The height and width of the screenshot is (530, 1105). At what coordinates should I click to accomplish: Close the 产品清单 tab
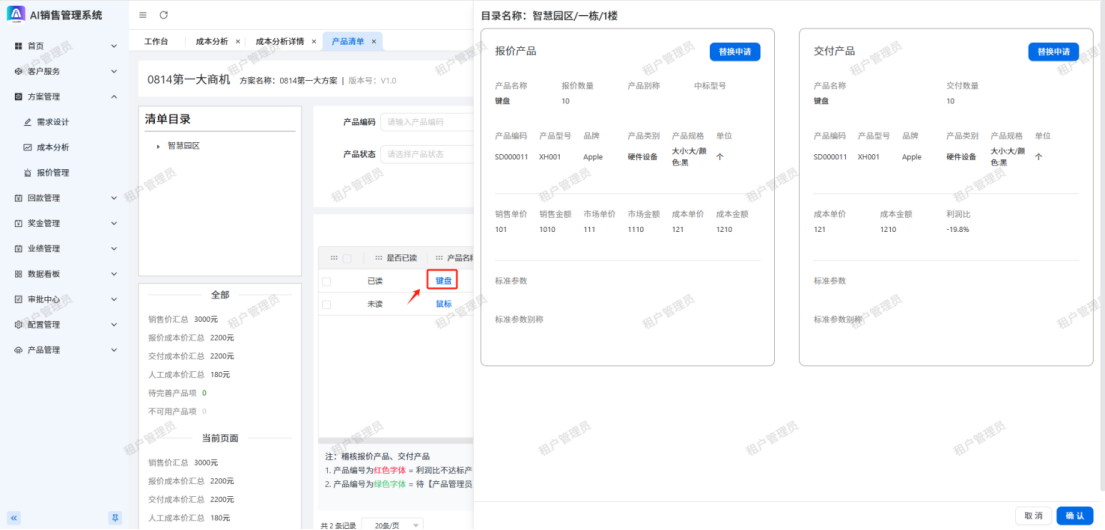click(374, 42)
